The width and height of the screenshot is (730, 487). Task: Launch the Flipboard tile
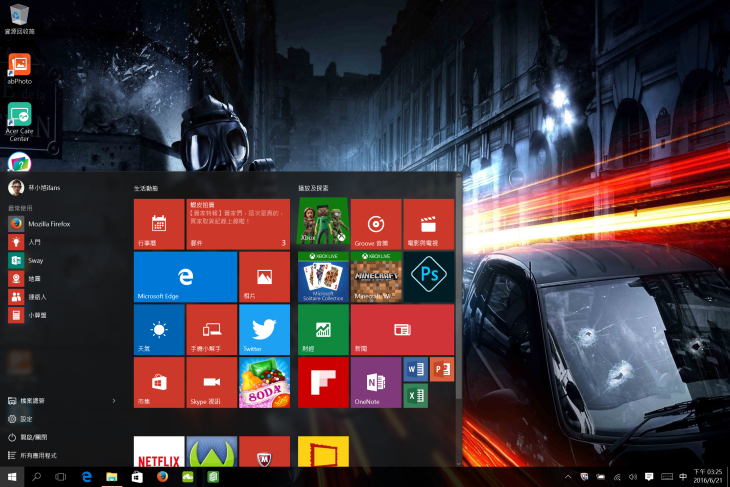pyautogui.click(x=323, y=382)
